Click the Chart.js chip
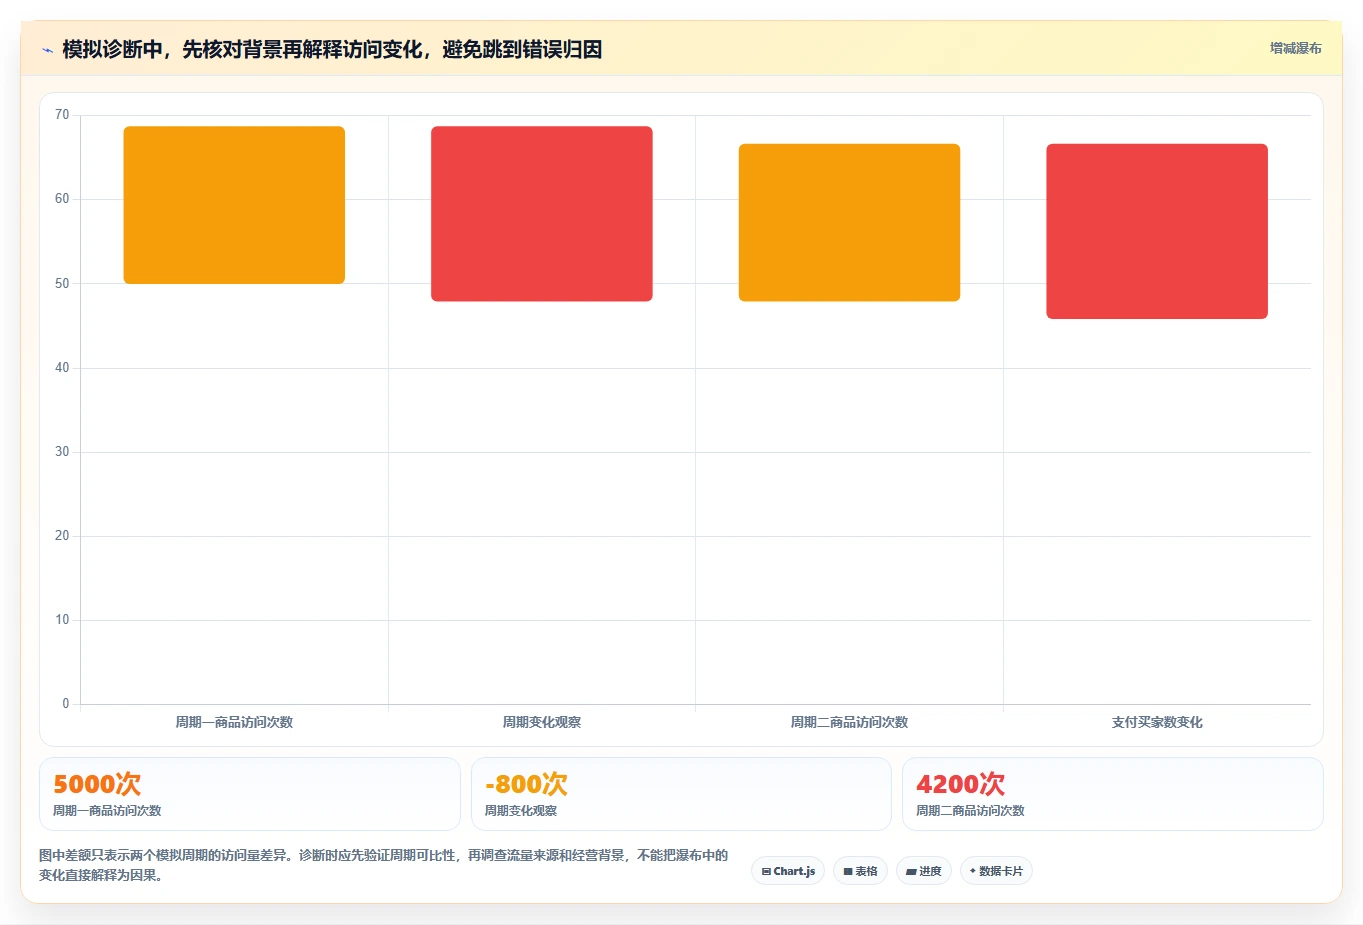 coord(788,871)
